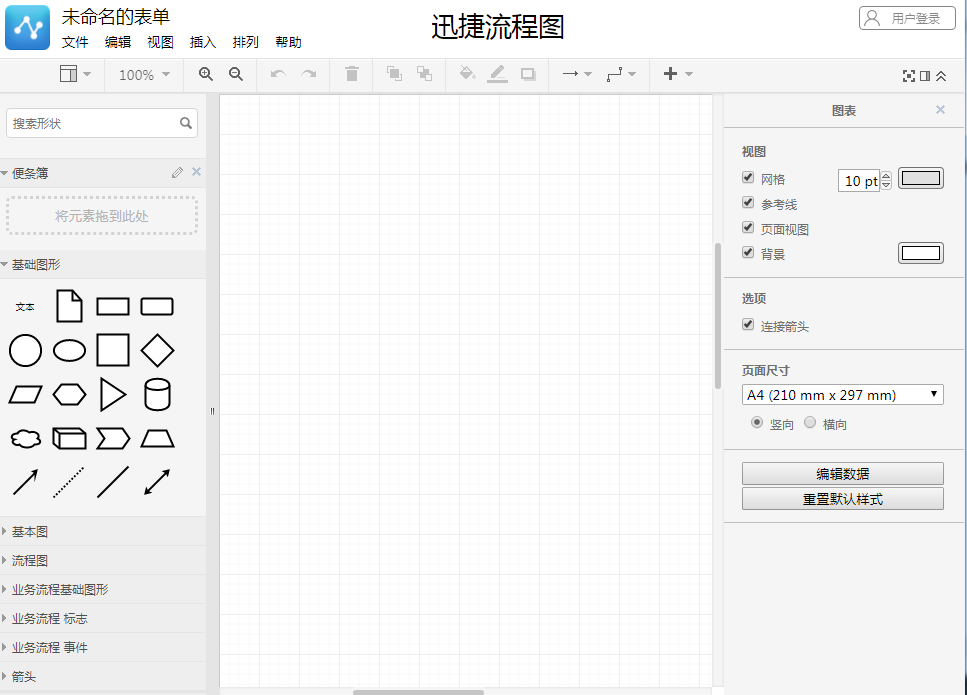Uncheck the 网格 grid checkbox
Screen dimensions: 967x695
coord(748,177)
